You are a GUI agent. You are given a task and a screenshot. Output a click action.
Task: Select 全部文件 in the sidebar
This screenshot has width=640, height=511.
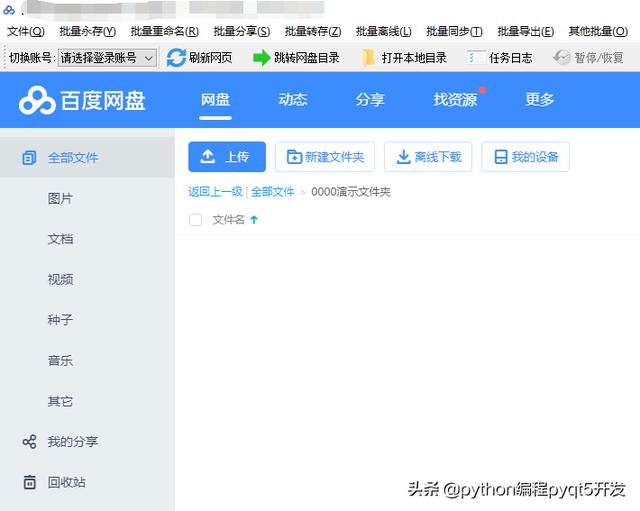click(x=87, y=158)
